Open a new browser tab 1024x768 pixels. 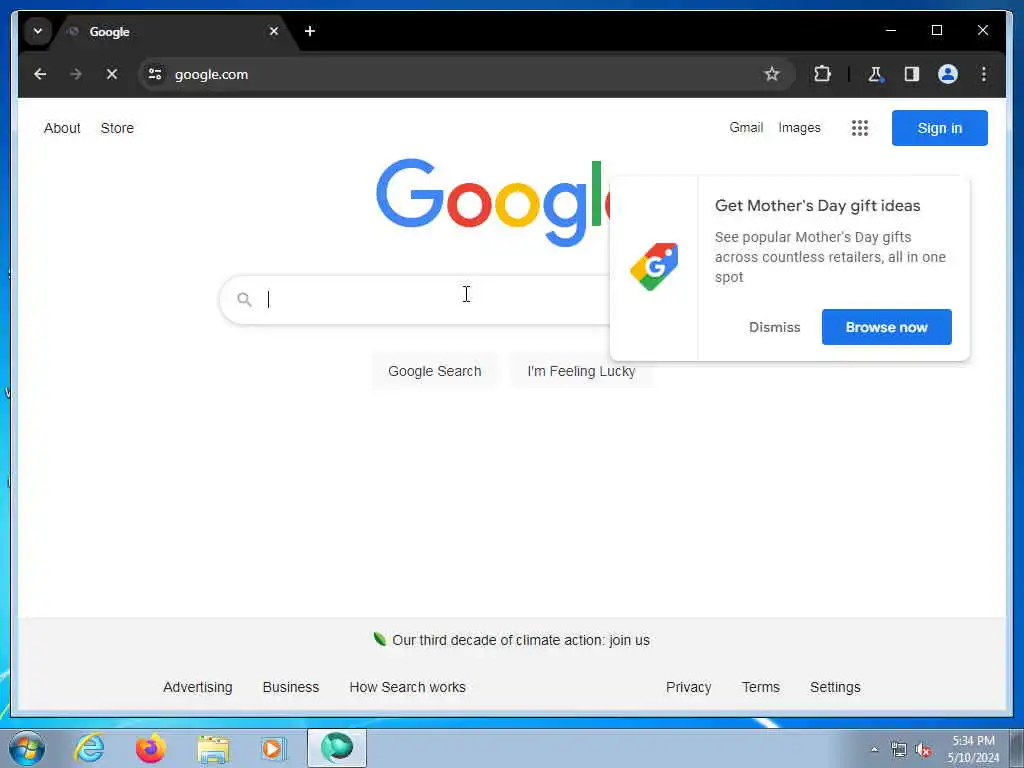point(310,31)
